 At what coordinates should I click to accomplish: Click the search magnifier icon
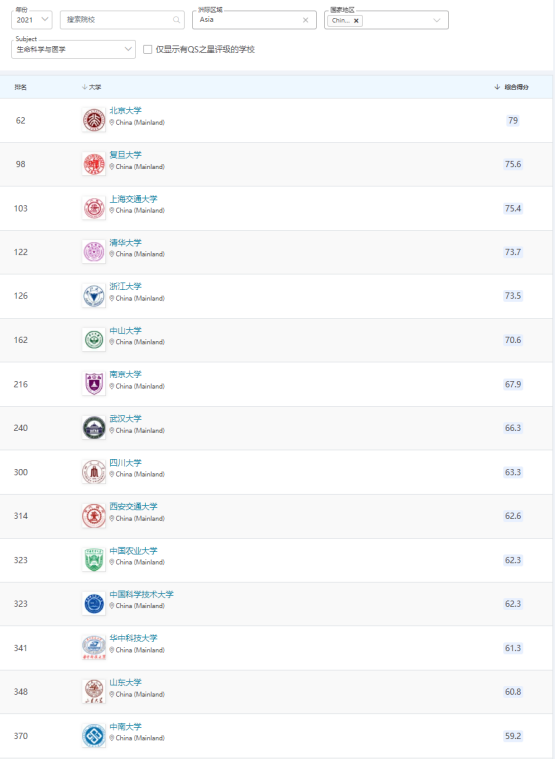point(177,20)
